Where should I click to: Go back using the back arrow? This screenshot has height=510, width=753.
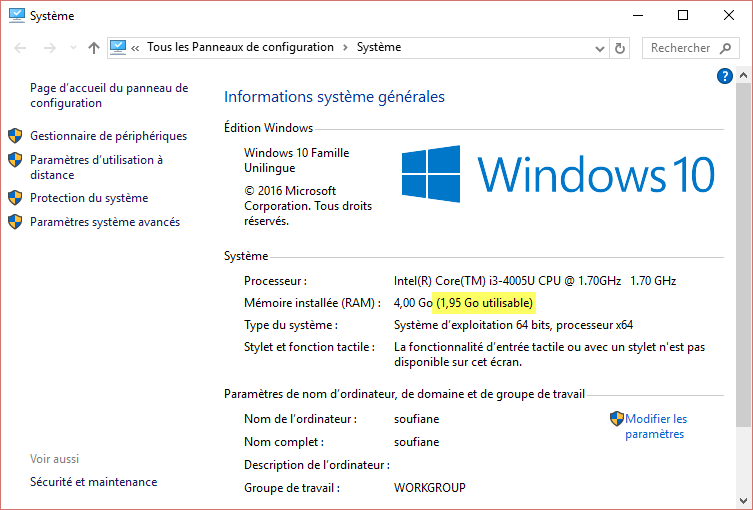[20, 48]
